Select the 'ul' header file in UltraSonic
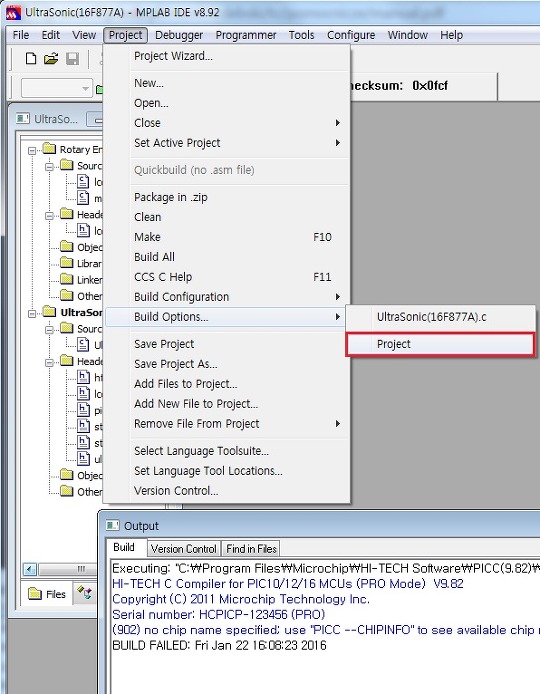 point(89,459)
